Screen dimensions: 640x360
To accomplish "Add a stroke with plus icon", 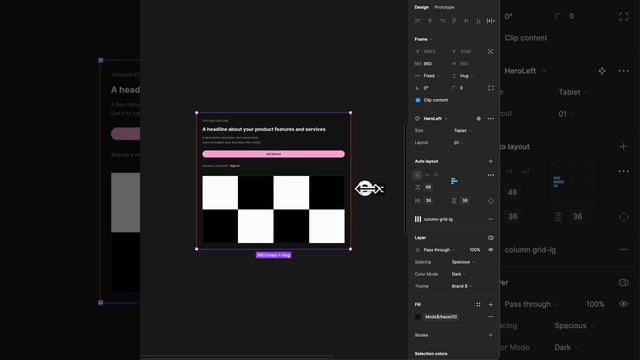I will click(x=491, y=335).
